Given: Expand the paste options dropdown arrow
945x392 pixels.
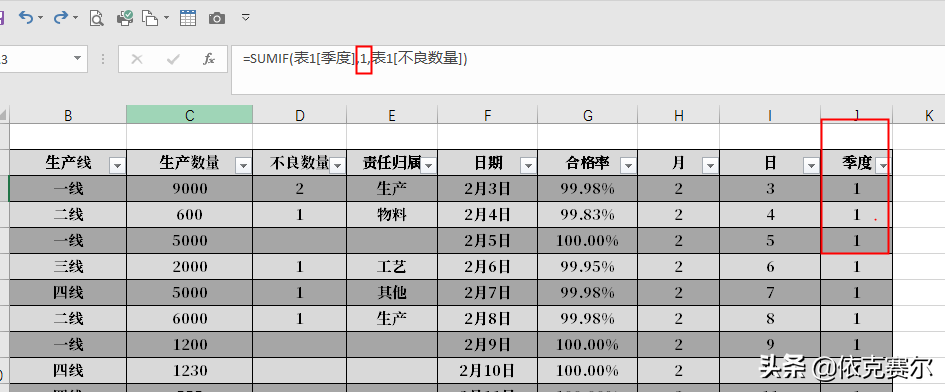Looking at the screenshot, I should pos(166,18).
